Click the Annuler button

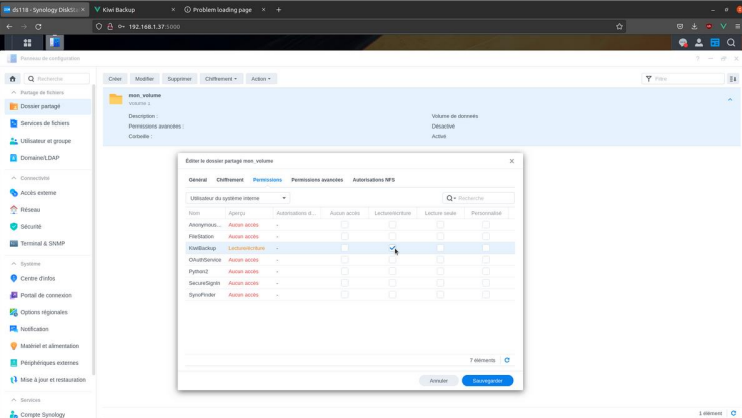(439, 381)
